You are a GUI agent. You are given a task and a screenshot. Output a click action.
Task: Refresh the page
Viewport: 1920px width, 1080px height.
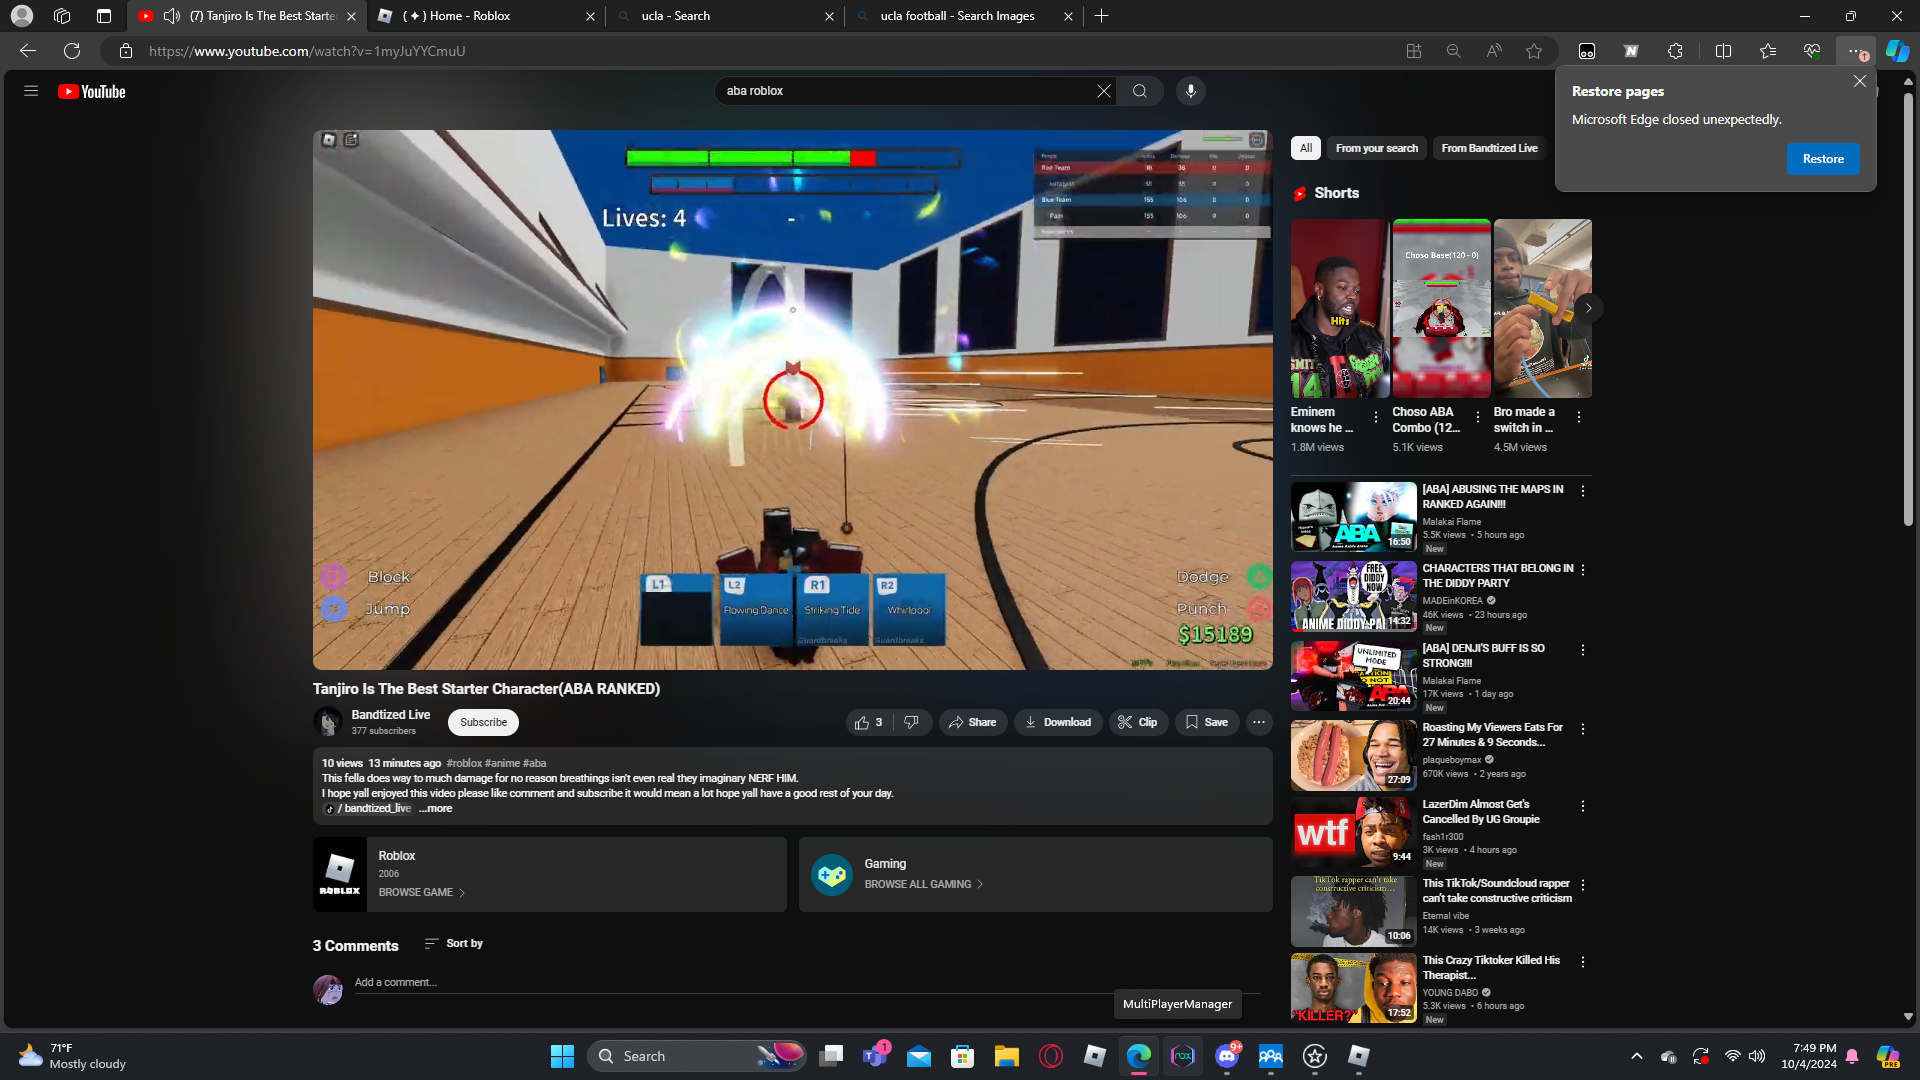[x=72, y=51]
